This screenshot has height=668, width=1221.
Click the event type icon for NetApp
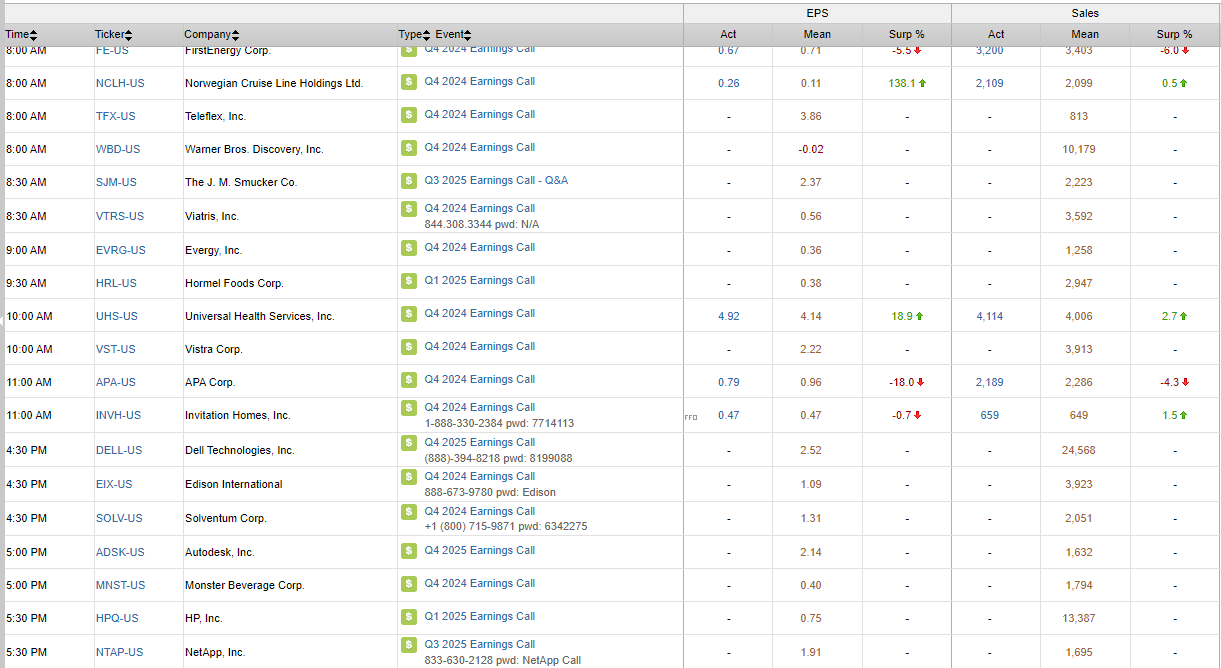[408, 645]
